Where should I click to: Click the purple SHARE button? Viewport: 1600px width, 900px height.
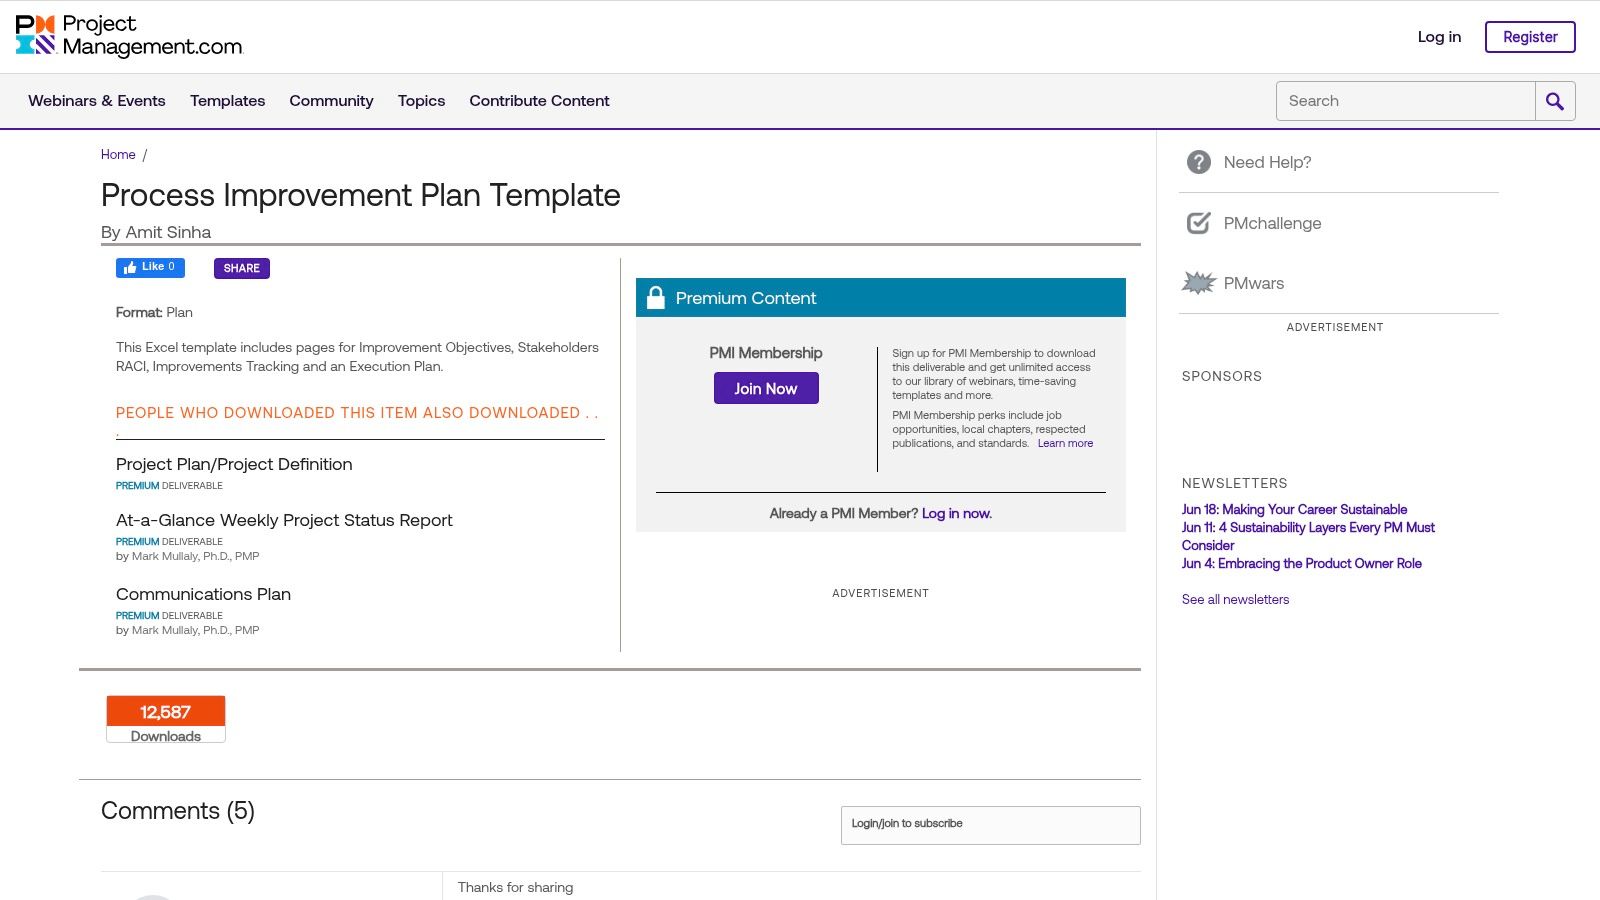point(241,268)
